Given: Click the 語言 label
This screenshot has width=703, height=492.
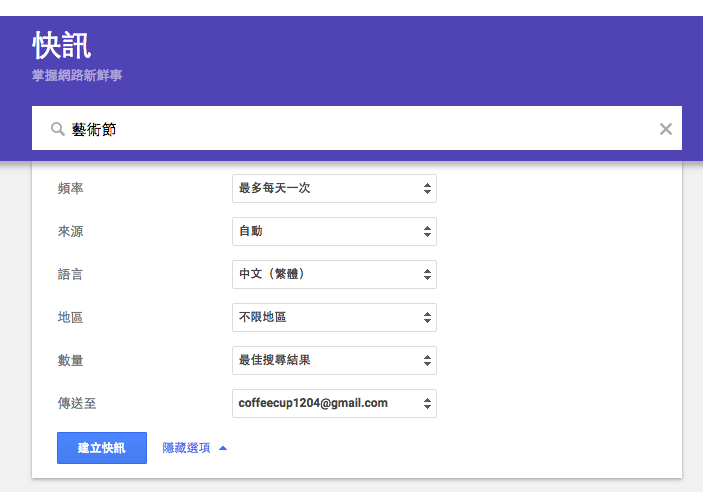Looking at the screenshot, I should click(x=70, y=274).
